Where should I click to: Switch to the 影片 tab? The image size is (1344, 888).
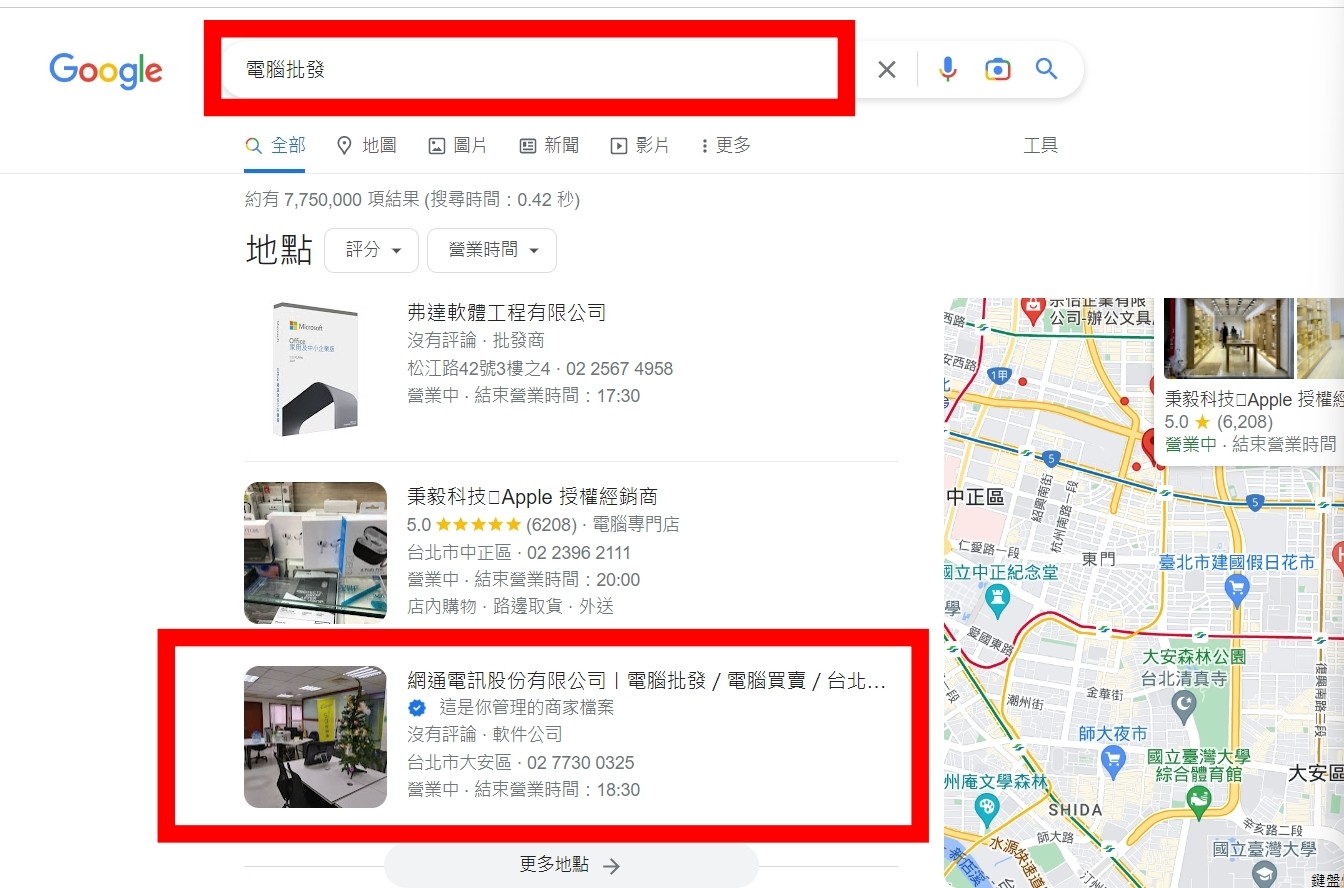click(x=640, y=146)
